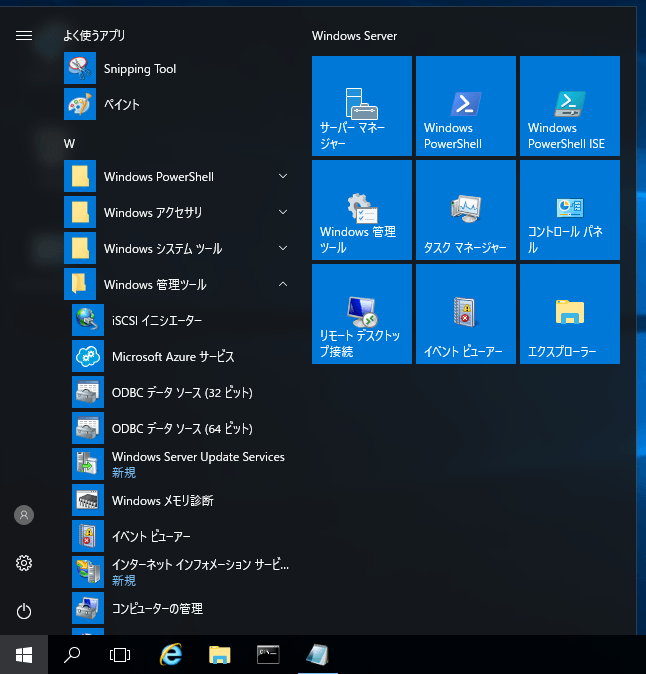Open the サーバー マネージャー tile
This screenshot has height=674, width=646.
pyautogui.click(x=362, y=106)
